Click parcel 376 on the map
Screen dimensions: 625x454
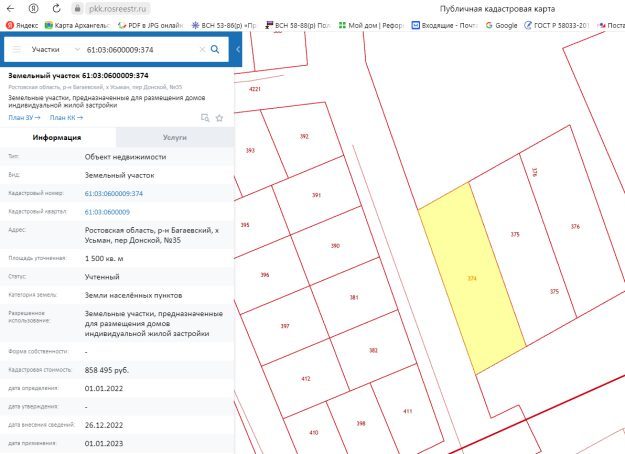tap(575, 226)
